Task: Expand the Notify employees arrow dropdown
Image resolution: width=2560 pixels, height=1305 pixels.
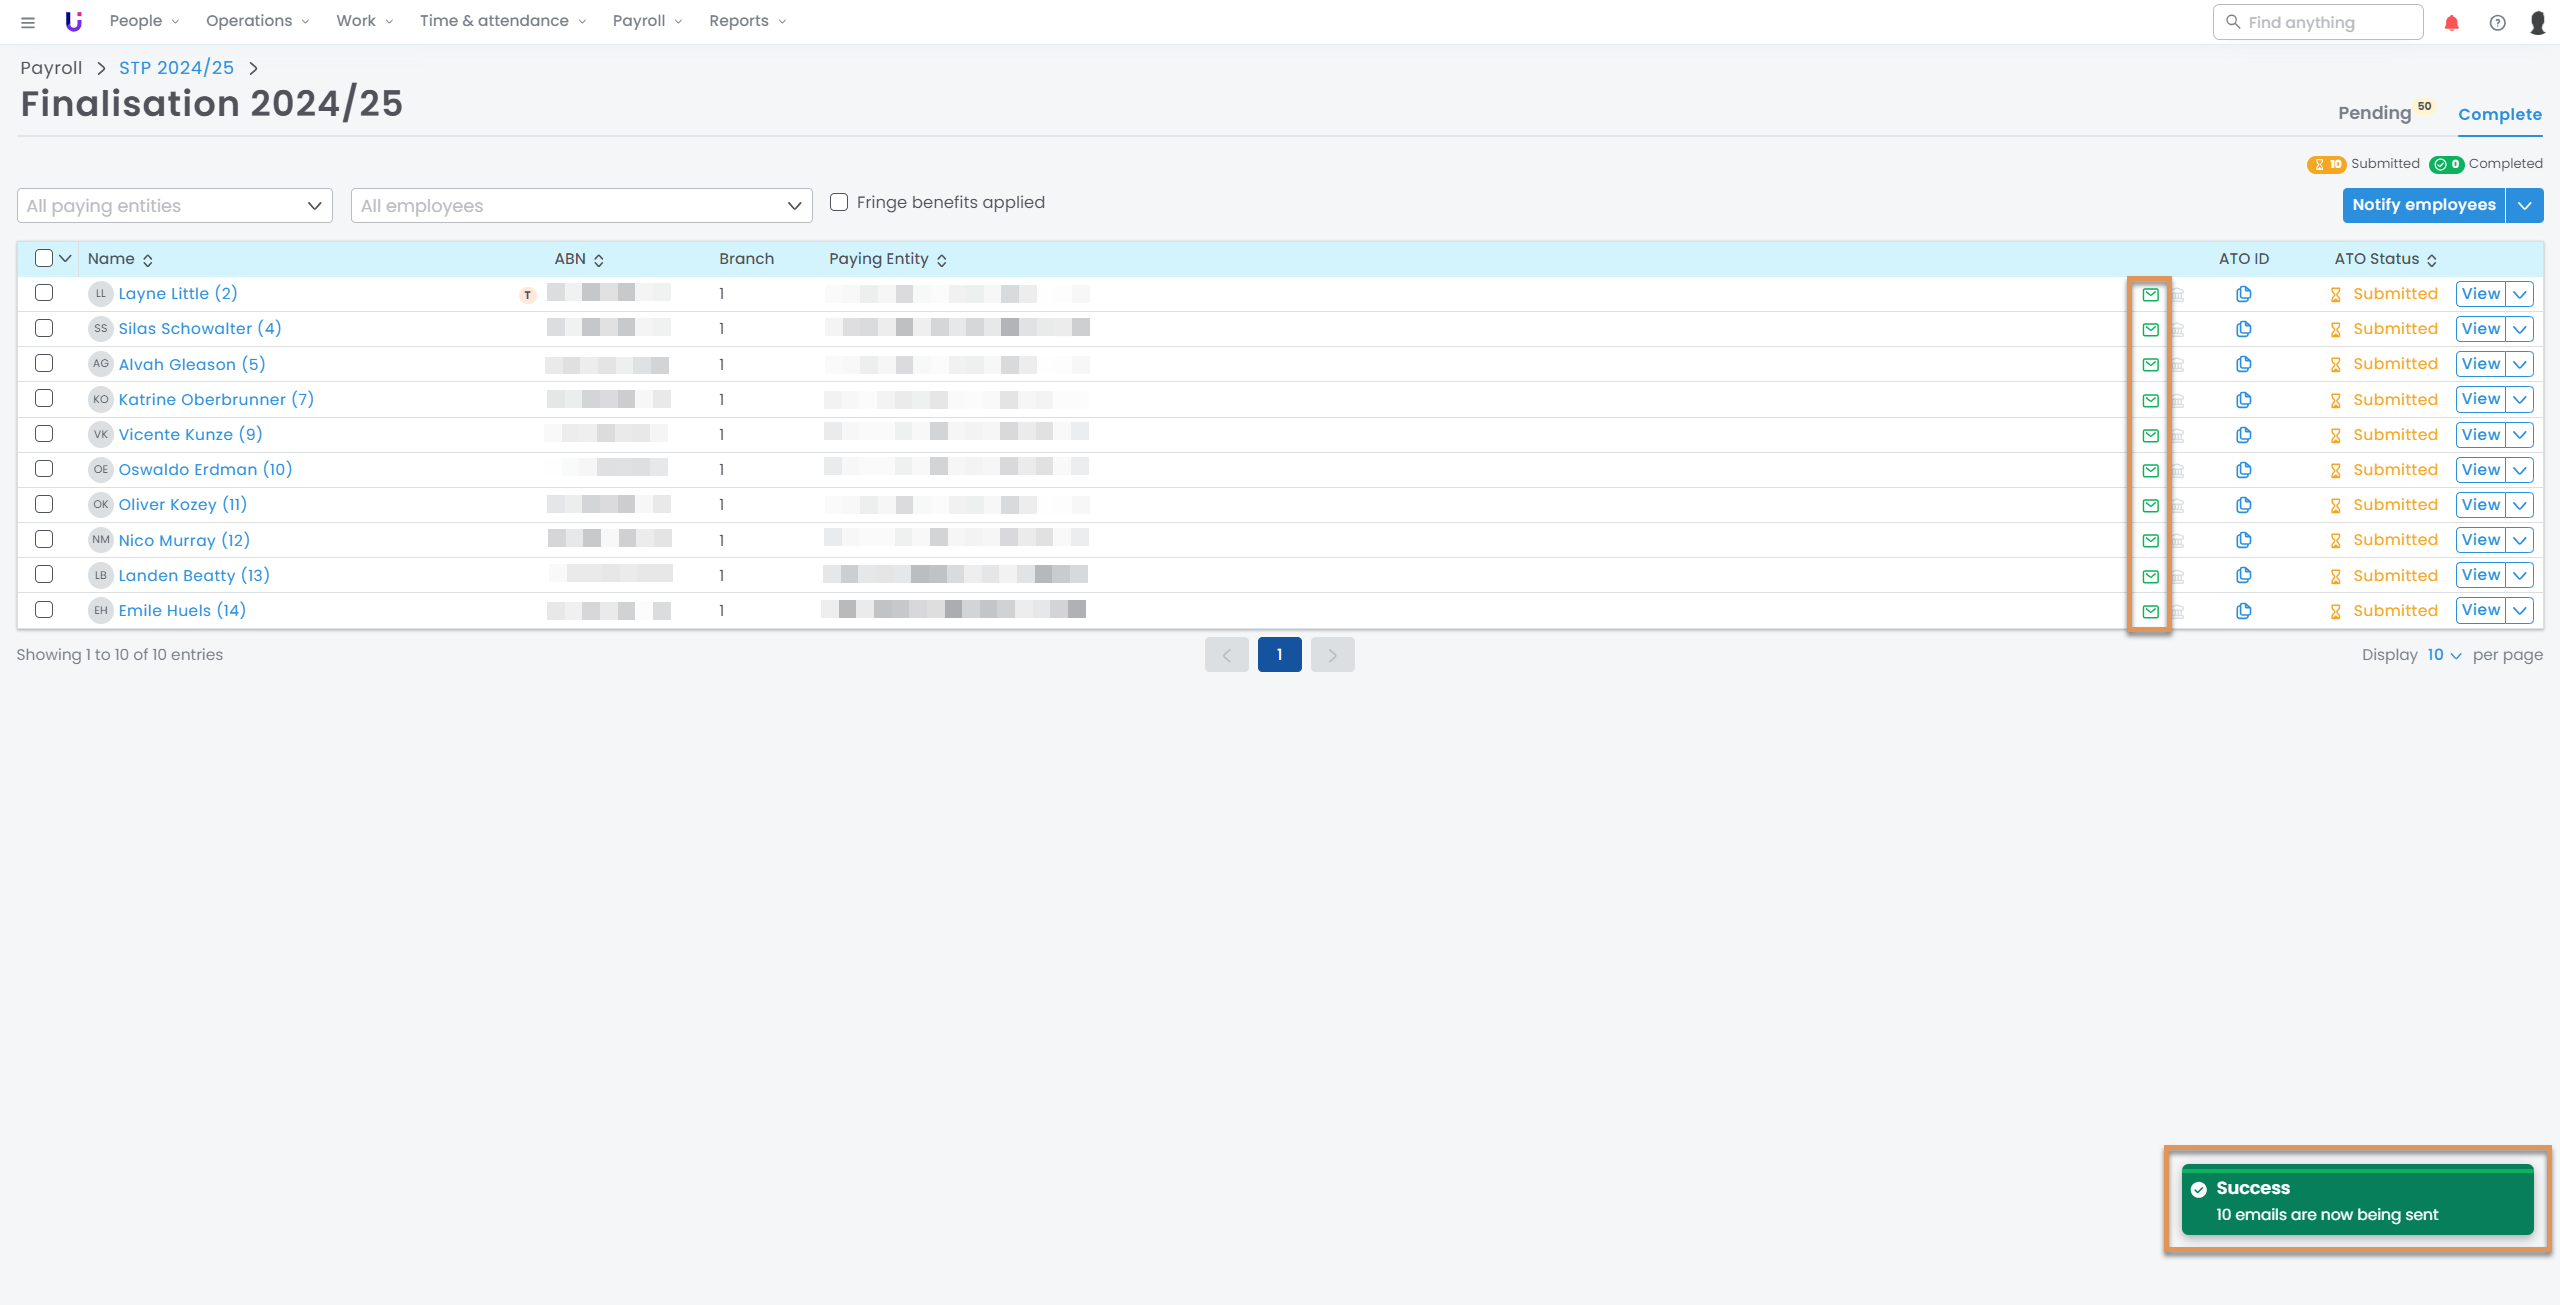Action: coord(2524,205)
